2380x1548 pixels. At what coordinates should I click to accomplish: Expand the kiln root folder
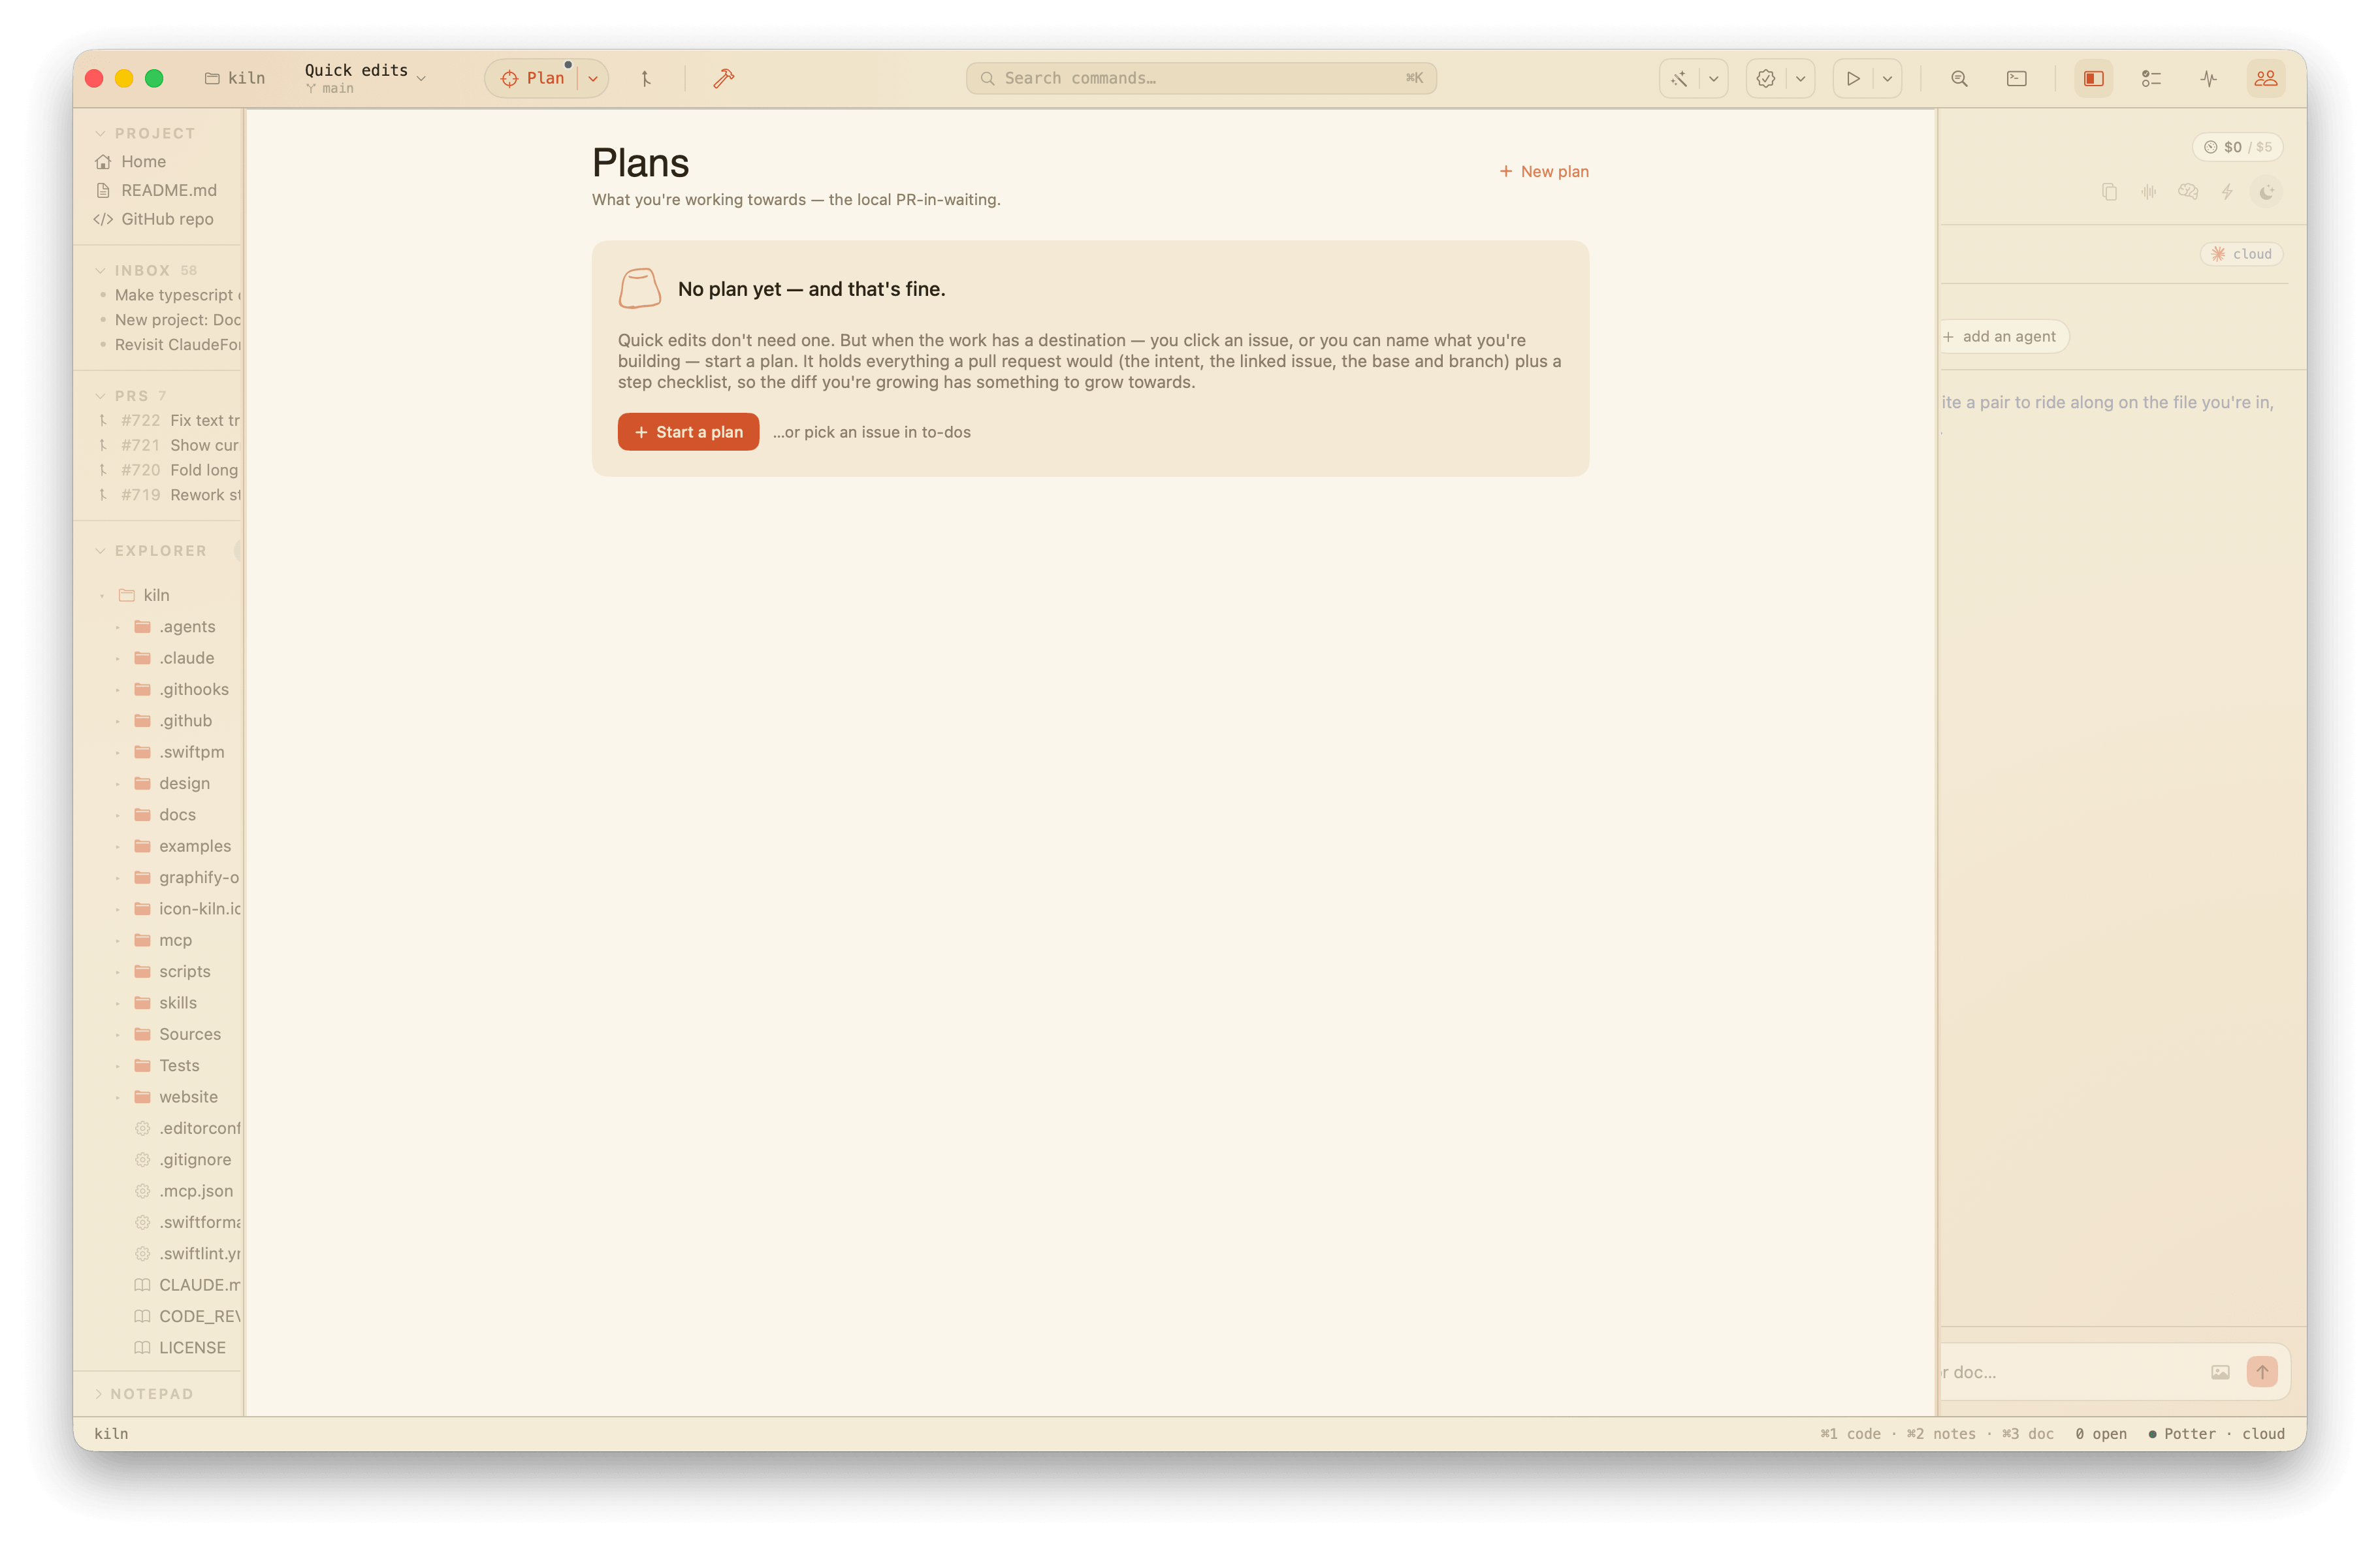pos(102,595)
